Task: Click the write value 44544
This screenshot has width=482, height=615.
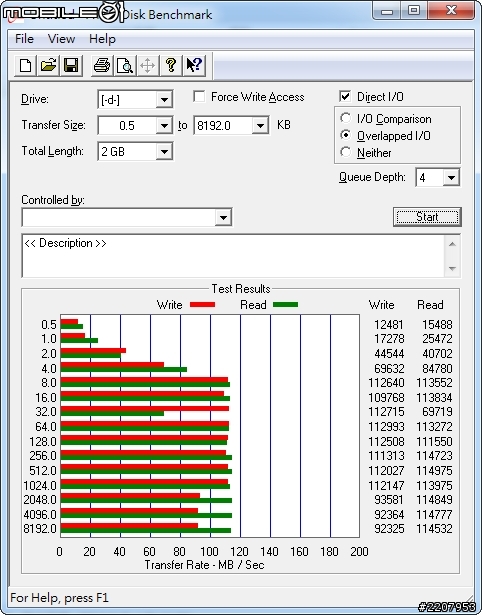Action: (389, 354)
